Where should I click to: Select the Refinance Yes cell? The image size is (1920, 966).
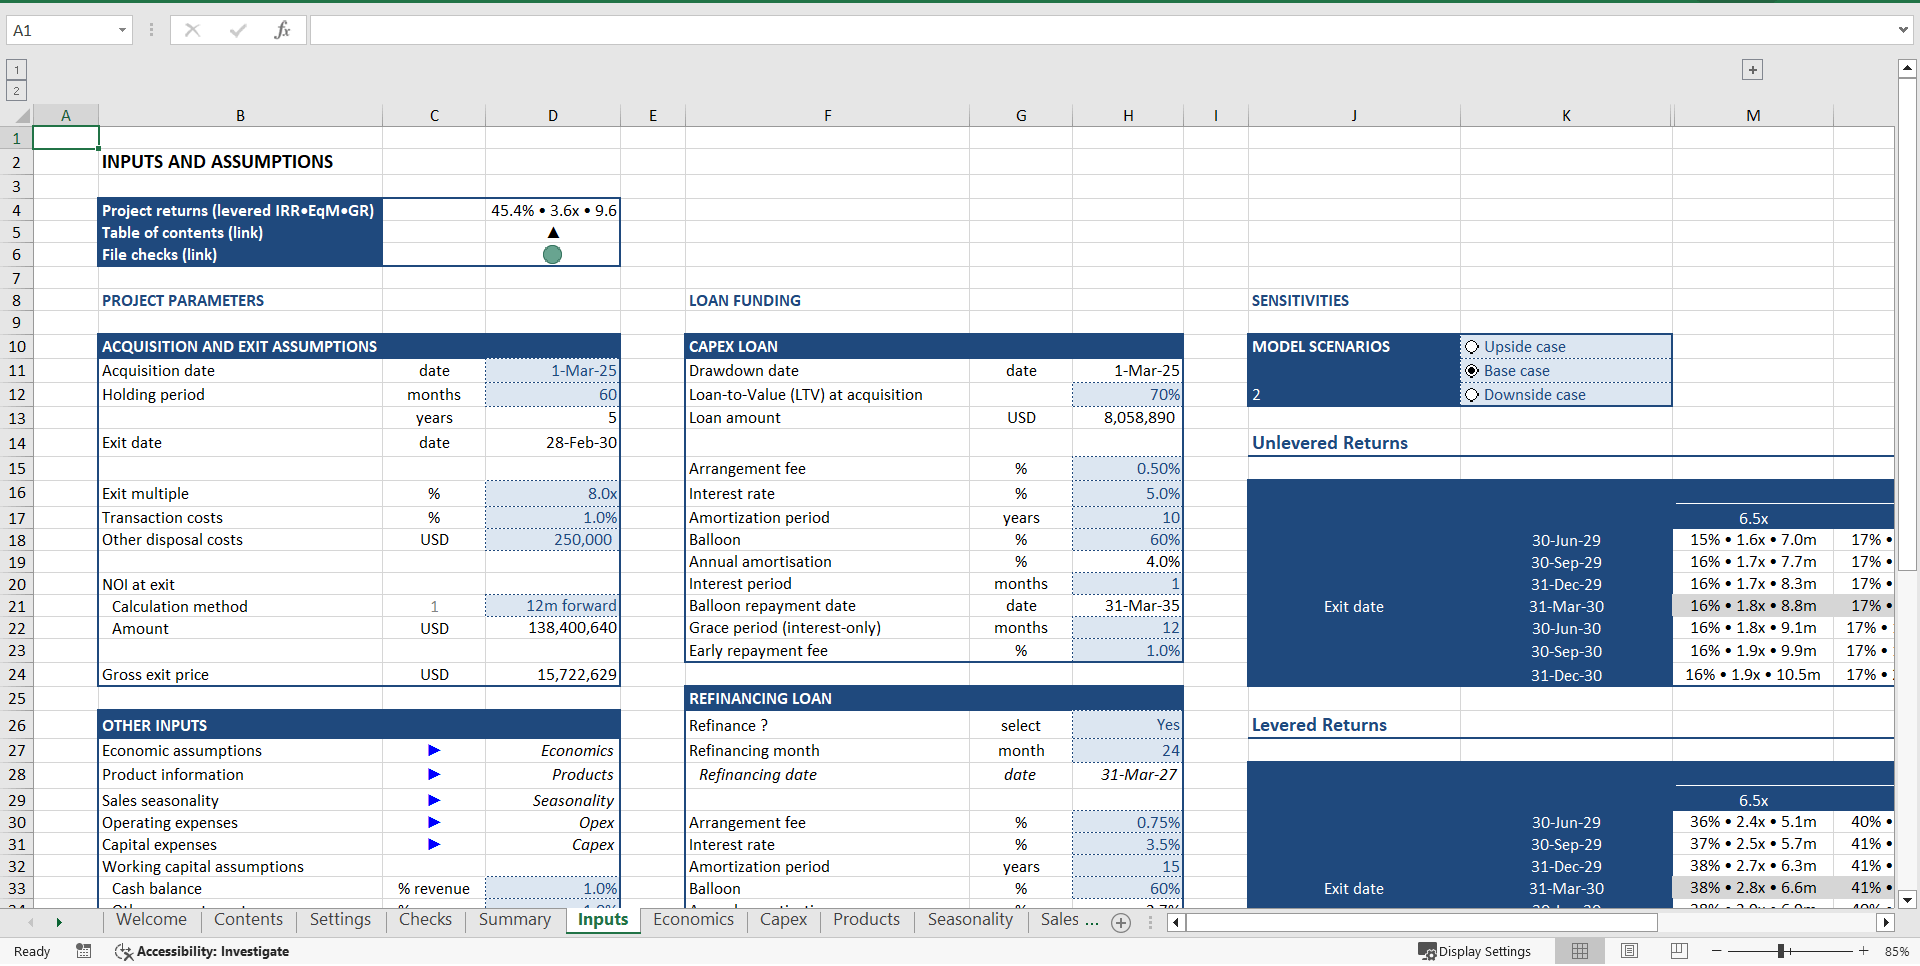coord(1127,726)
